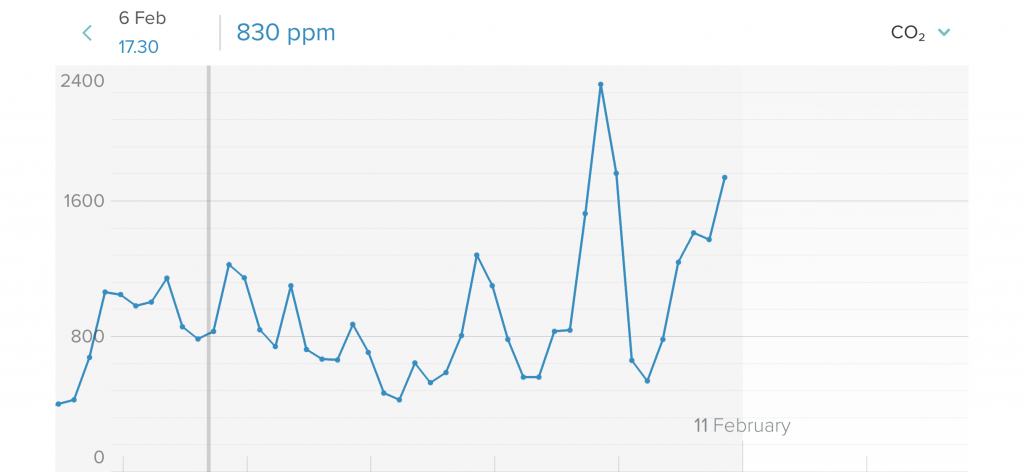Select the highest peak data point near 2400
This screenshot has height=472, width=1024.
tap(601, 85)
